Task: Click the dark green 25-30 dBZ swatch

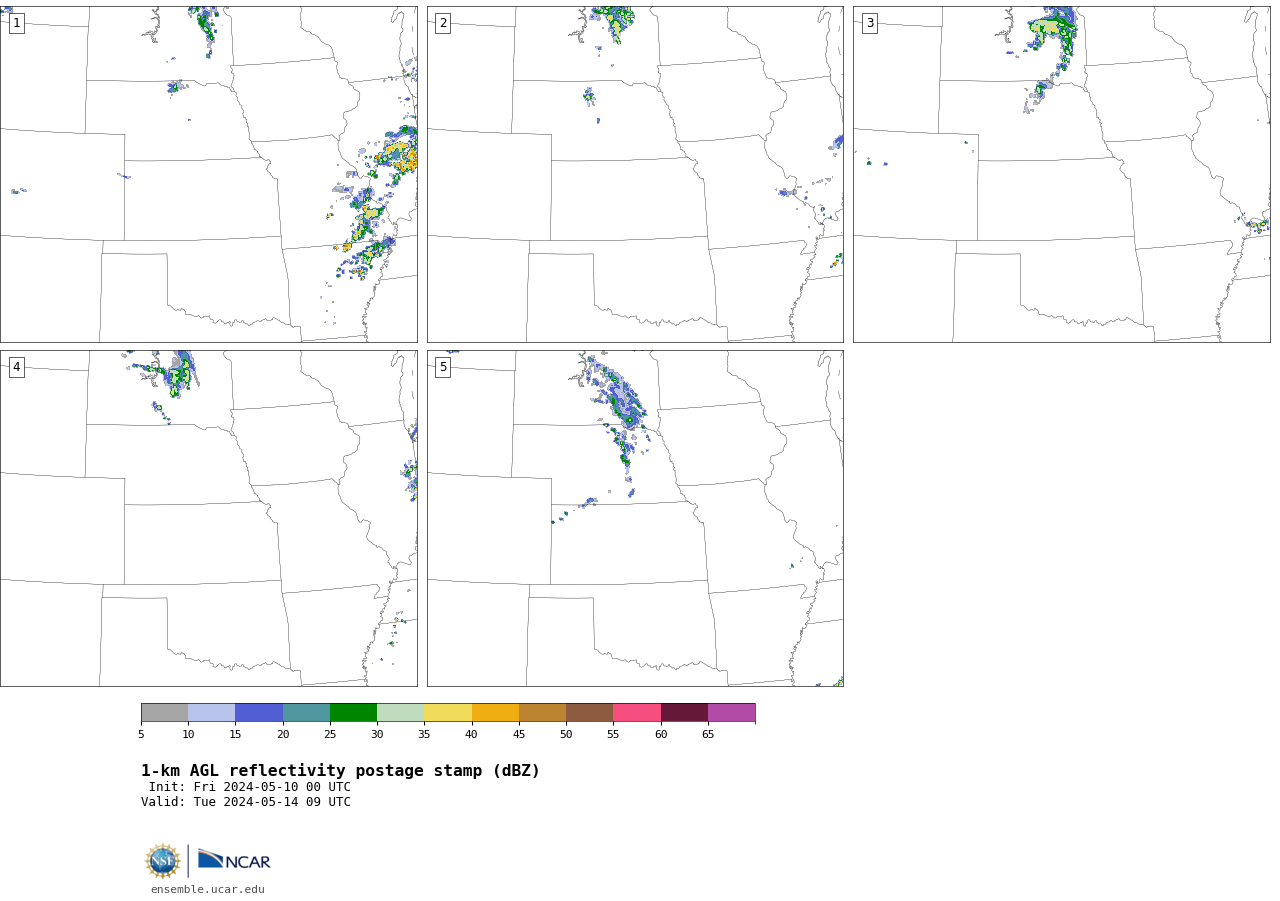Action: click(x=353, y=712)
